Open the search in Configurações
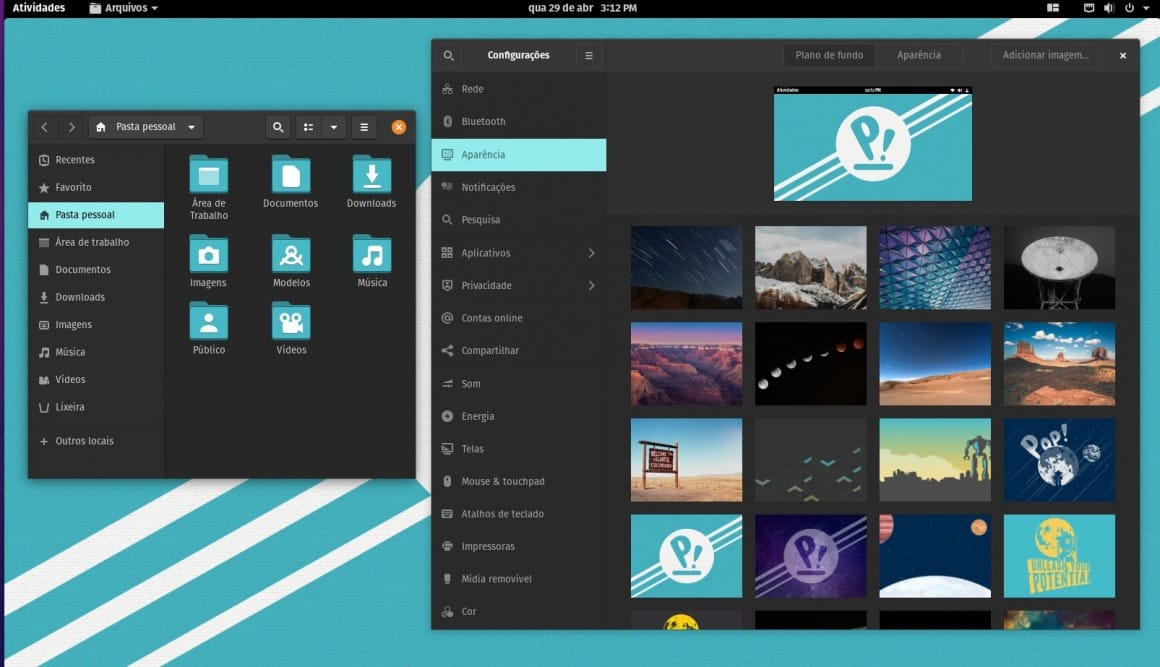This screenshot has height=667, width=1160. pos(448,55)
